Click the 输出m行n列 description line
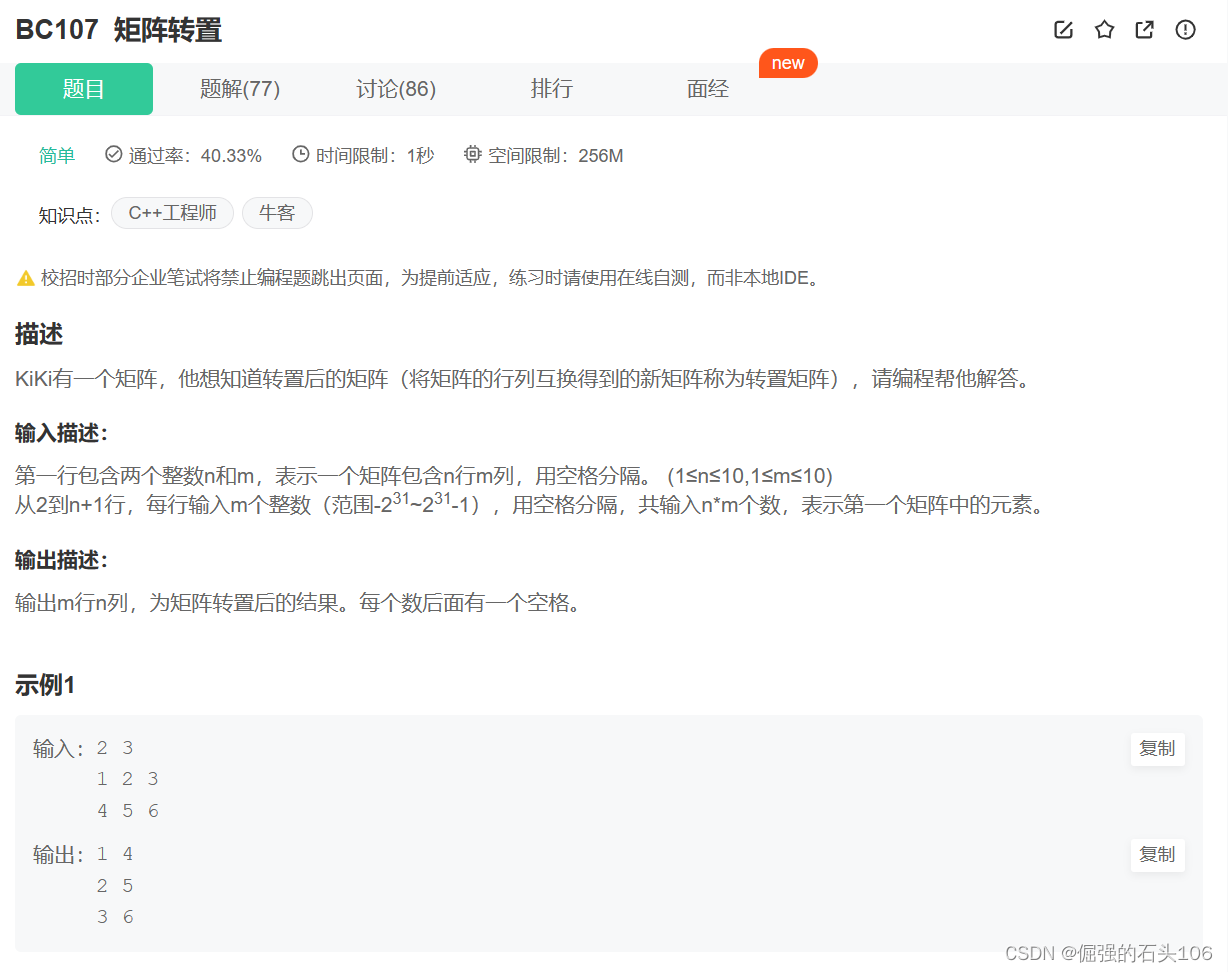The image size is (1228, 972). tap(298, 603)
